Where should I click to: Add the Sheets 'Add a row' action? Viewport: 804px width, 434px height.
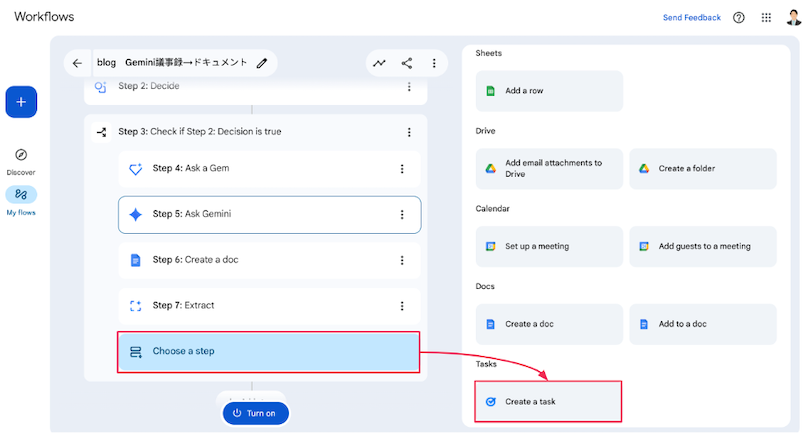(549, 91)
